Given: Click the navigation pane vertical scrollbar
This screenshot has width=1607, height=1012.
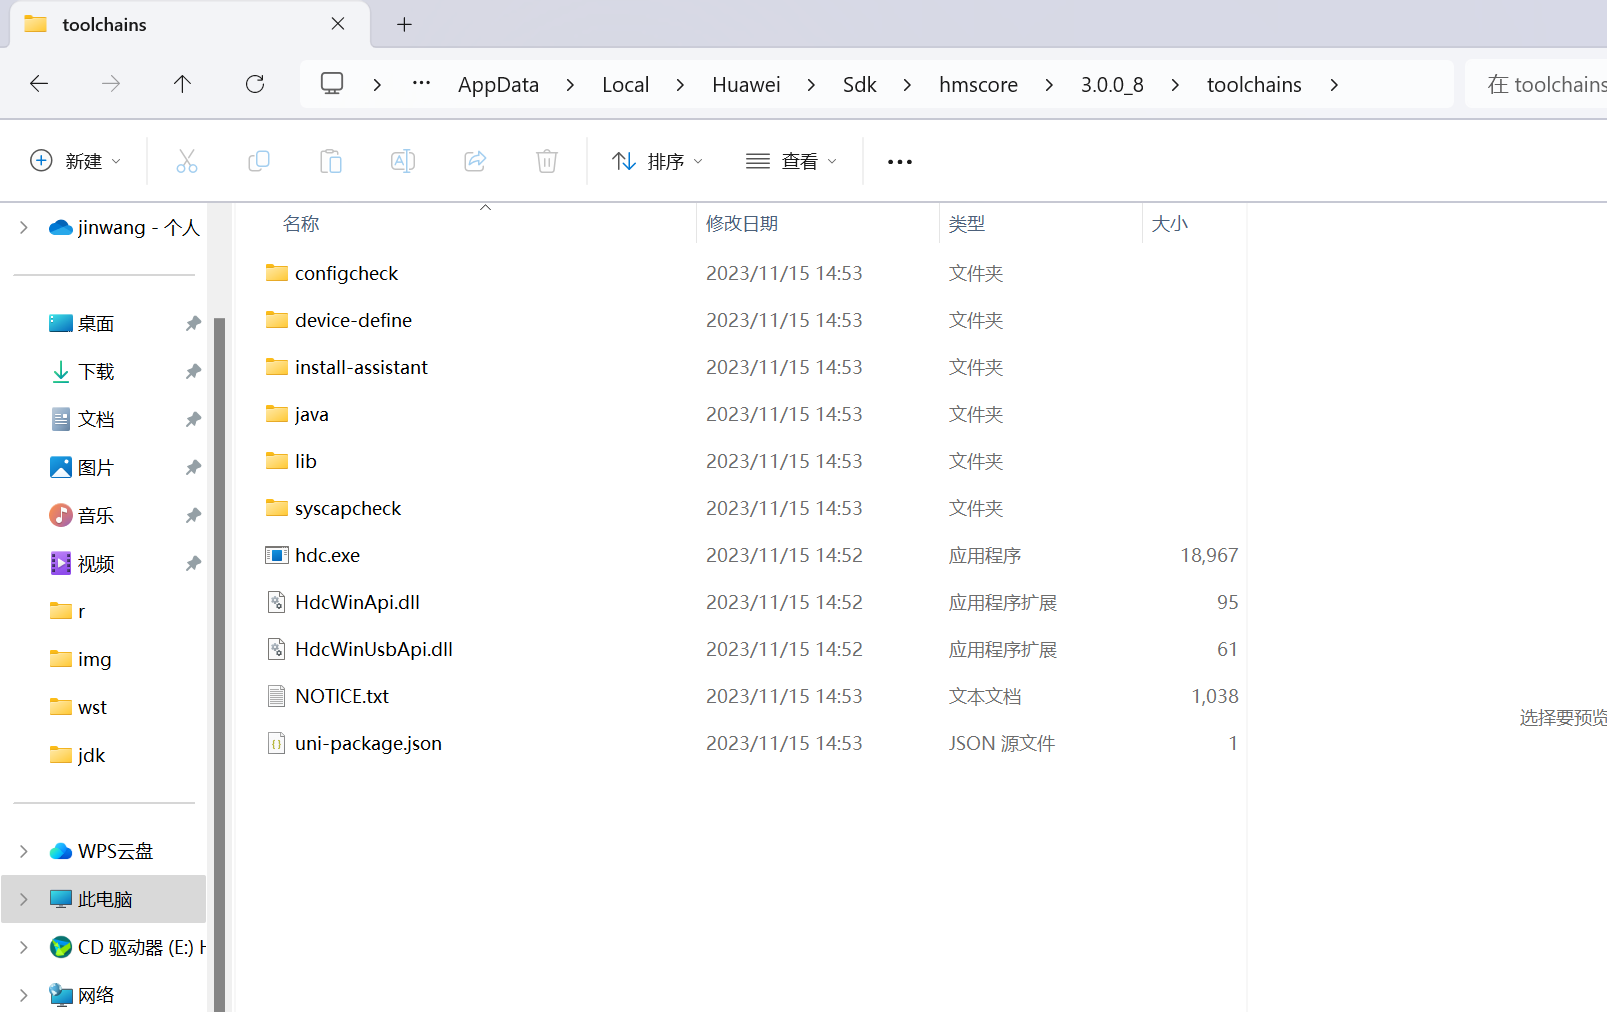Looking at the screenshot, I should pos(219,664).
